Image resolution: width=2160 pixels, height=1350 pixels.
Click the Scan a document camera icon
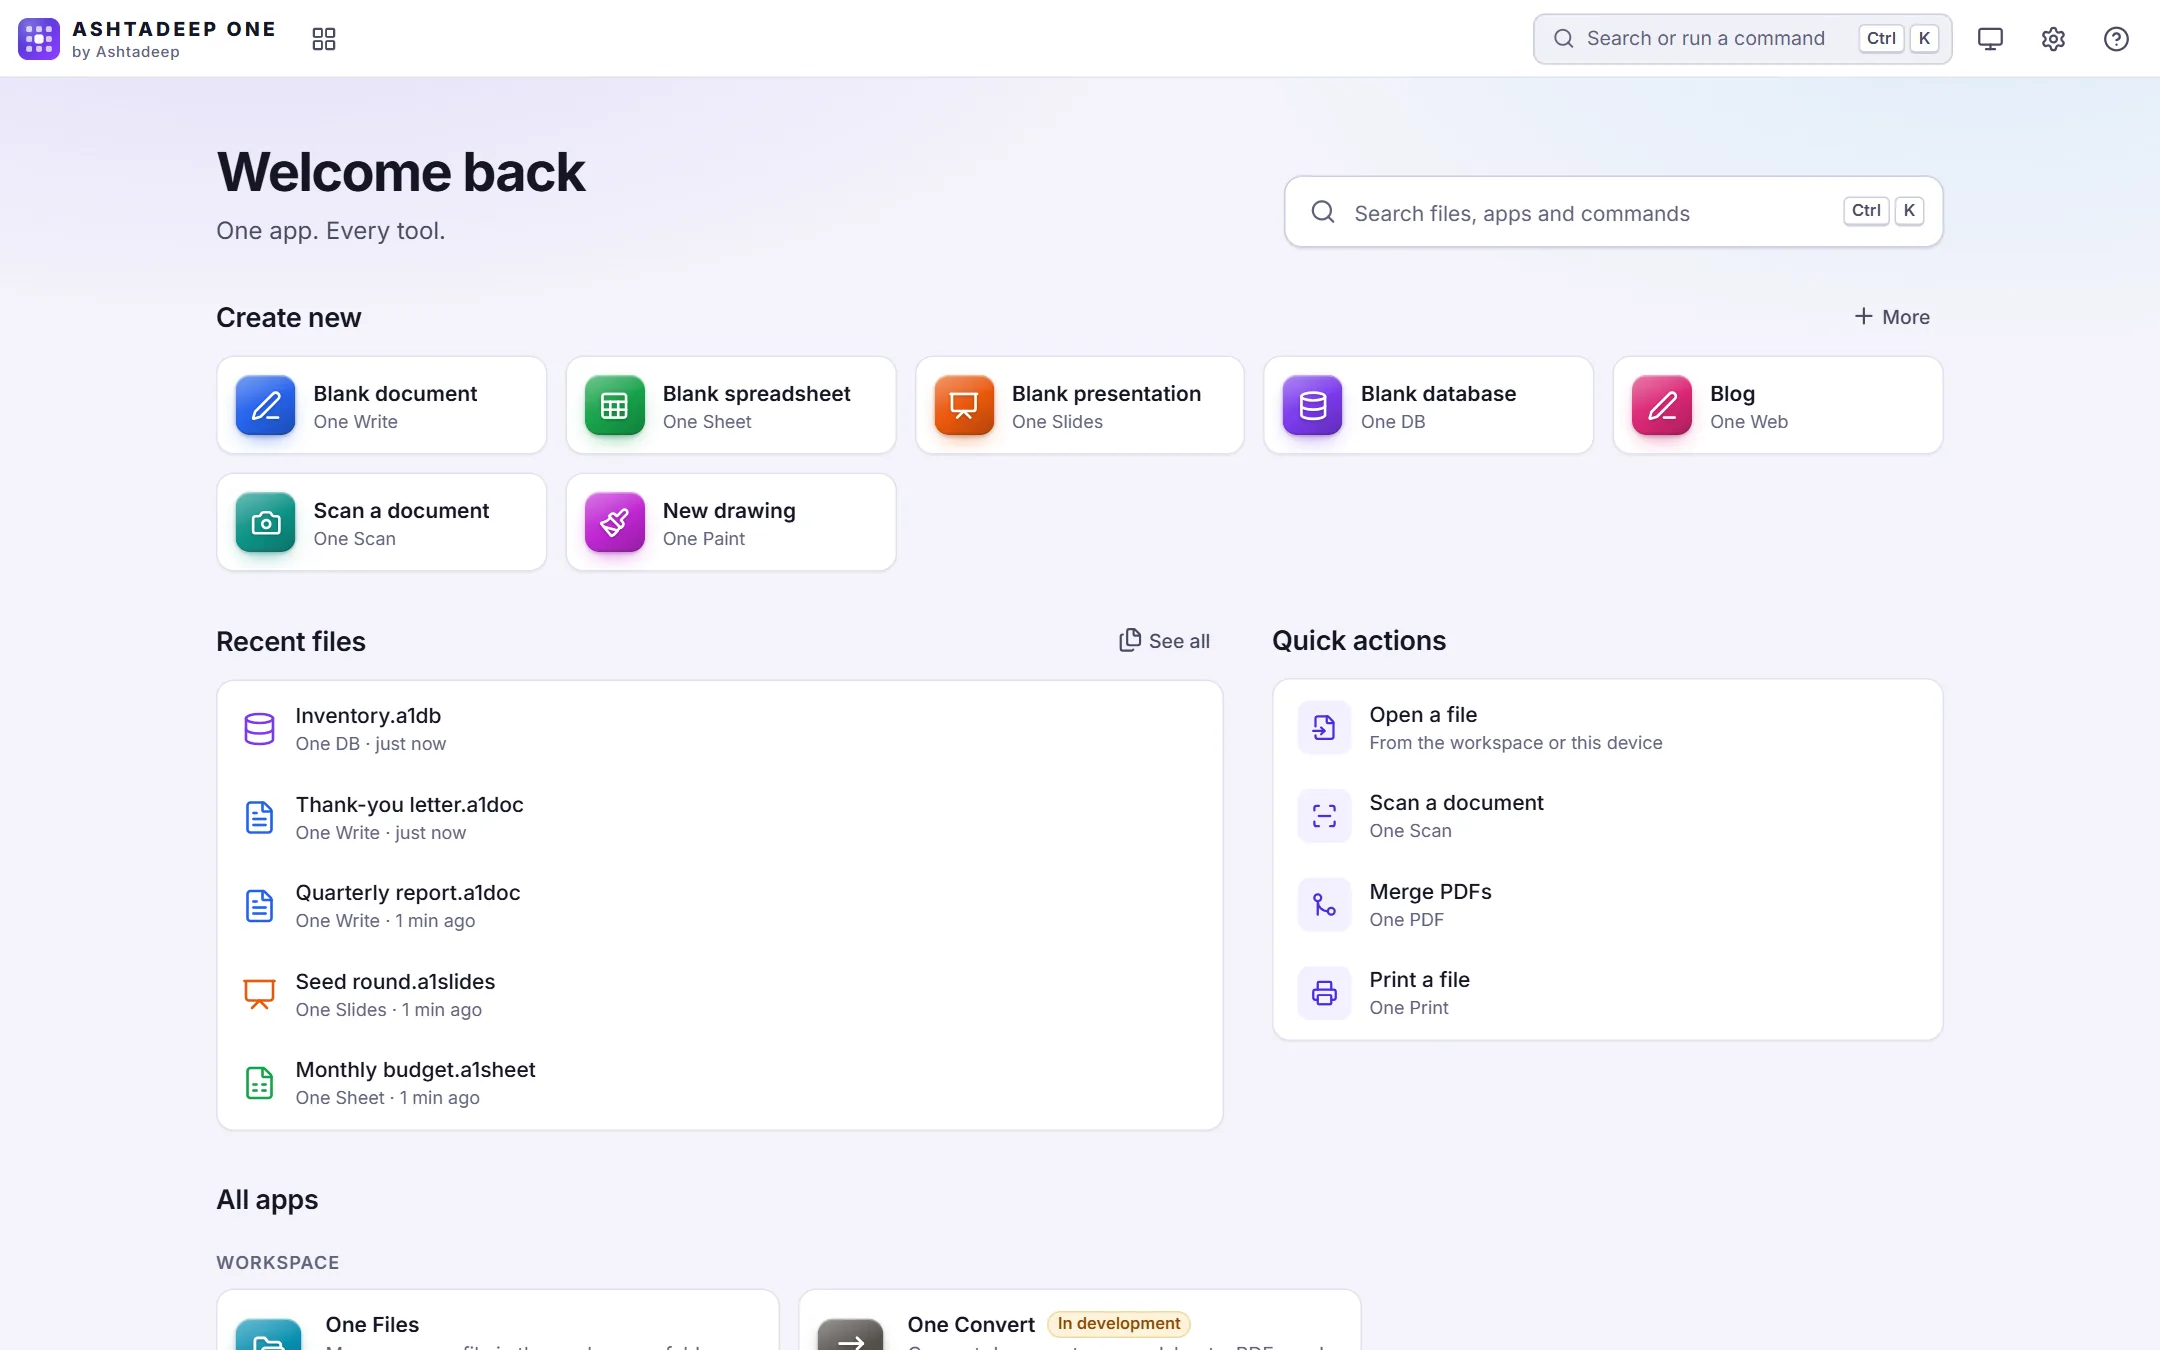(265, 523)
